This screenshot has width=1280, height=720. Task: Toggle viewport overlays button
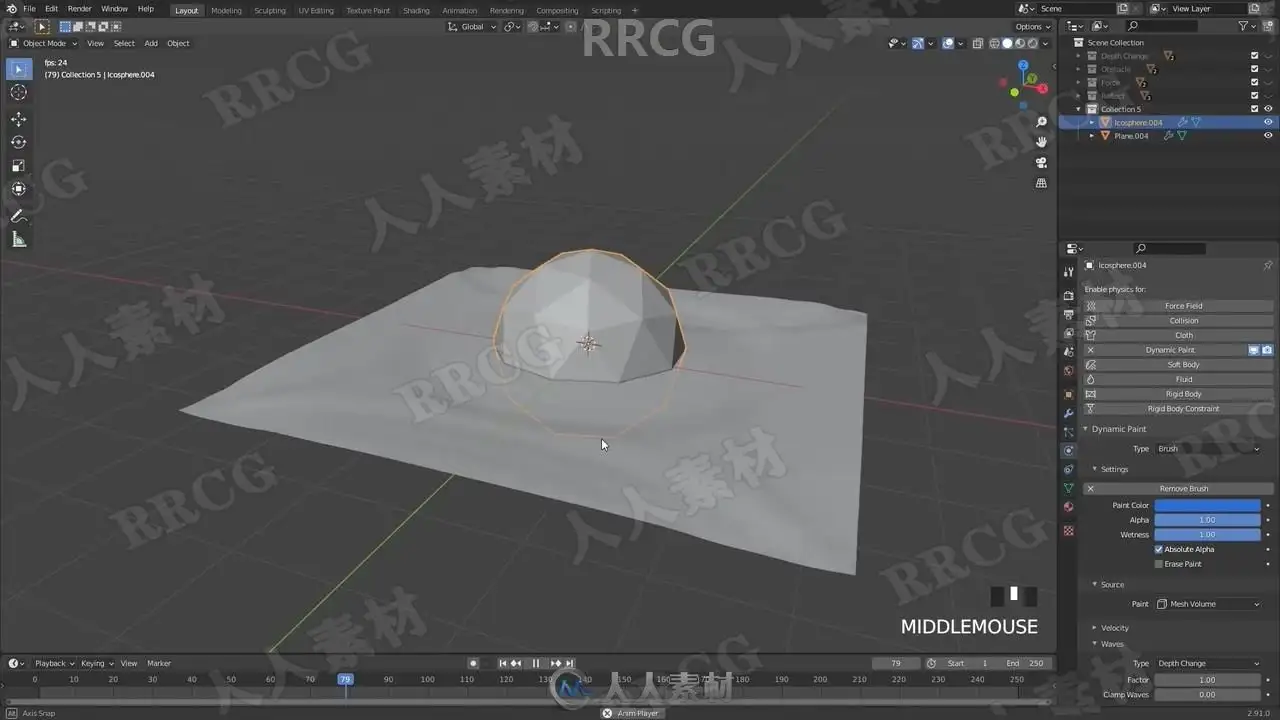tap(948, 43)
